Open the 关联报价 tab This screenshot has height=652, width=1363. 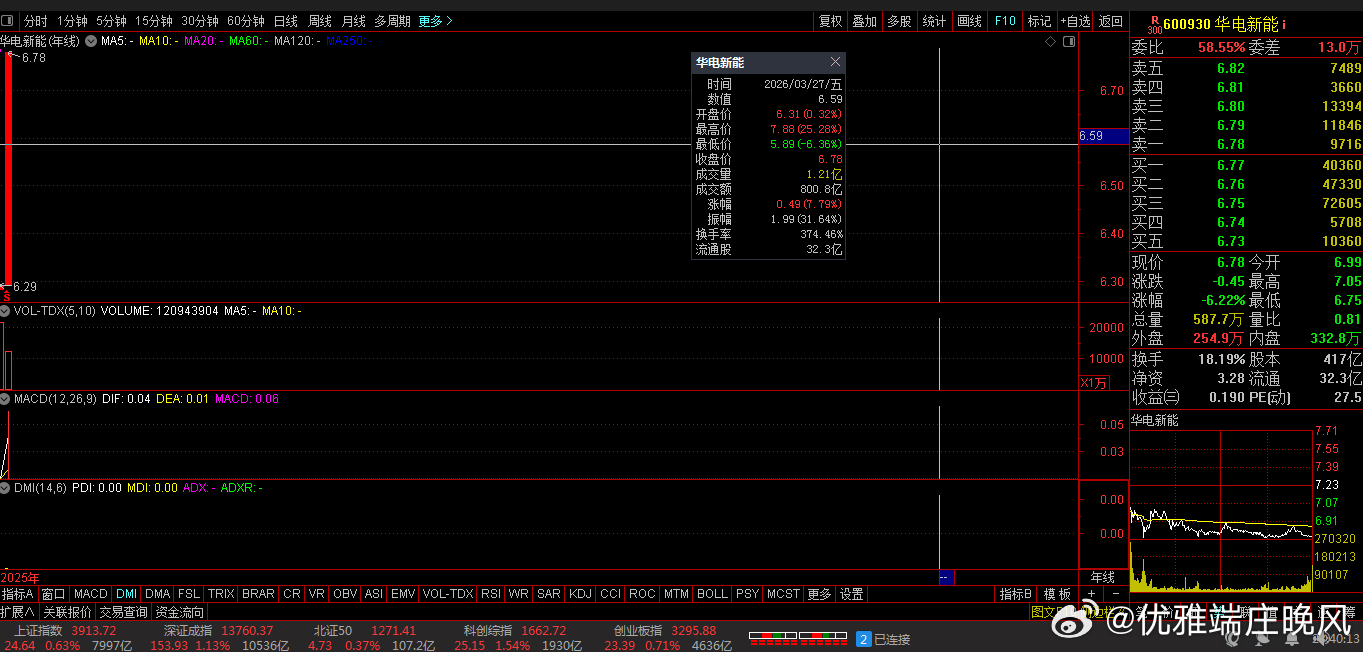68,612
